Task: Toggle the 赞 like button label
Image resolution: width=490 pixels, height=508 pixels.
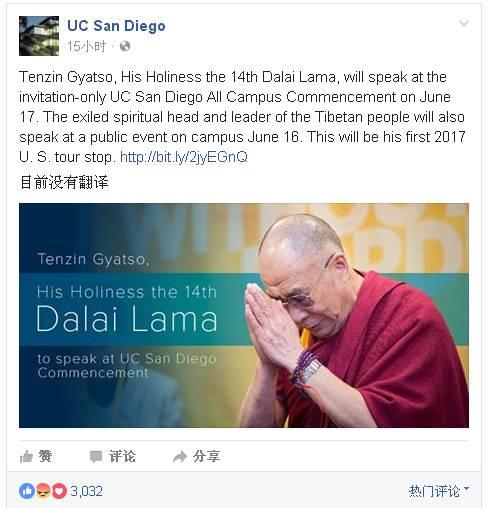Action: click(45, 456)
